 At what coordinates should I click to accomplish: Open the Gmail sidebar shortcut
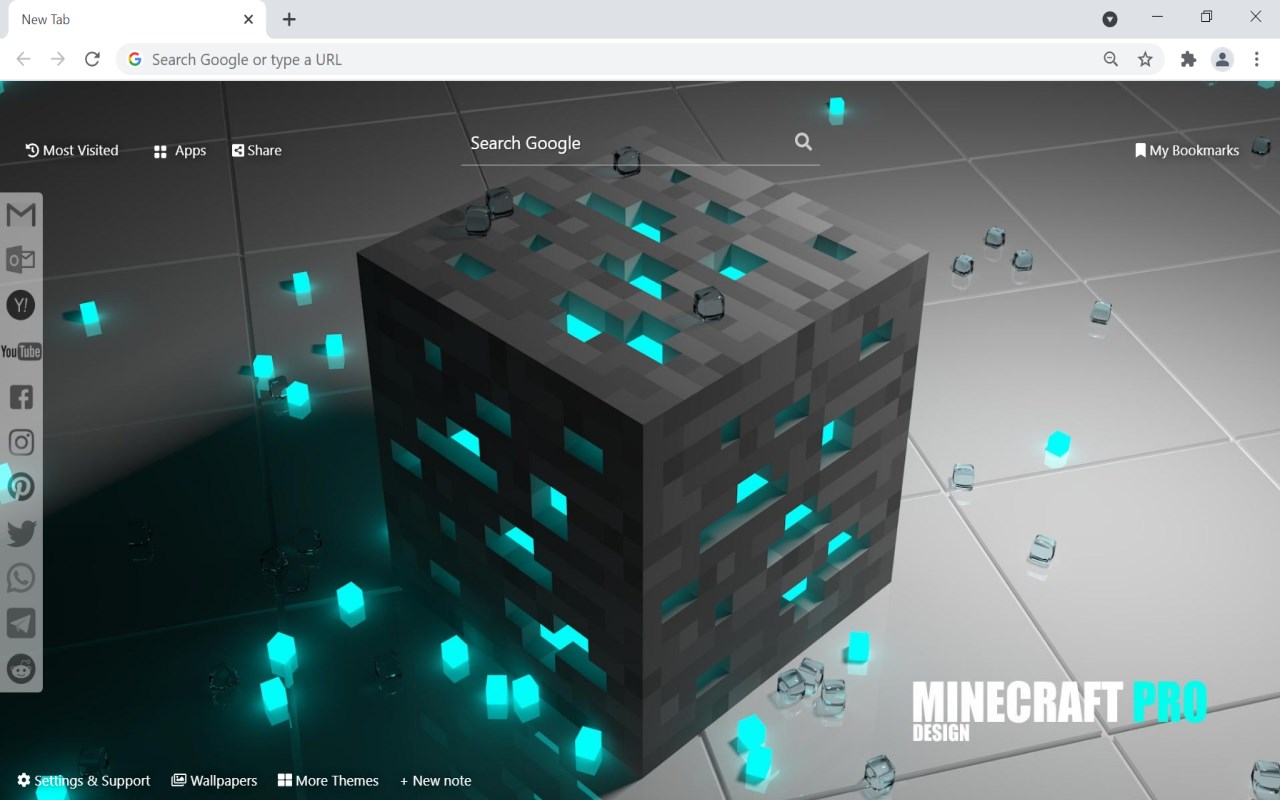(x=21, y=215)
